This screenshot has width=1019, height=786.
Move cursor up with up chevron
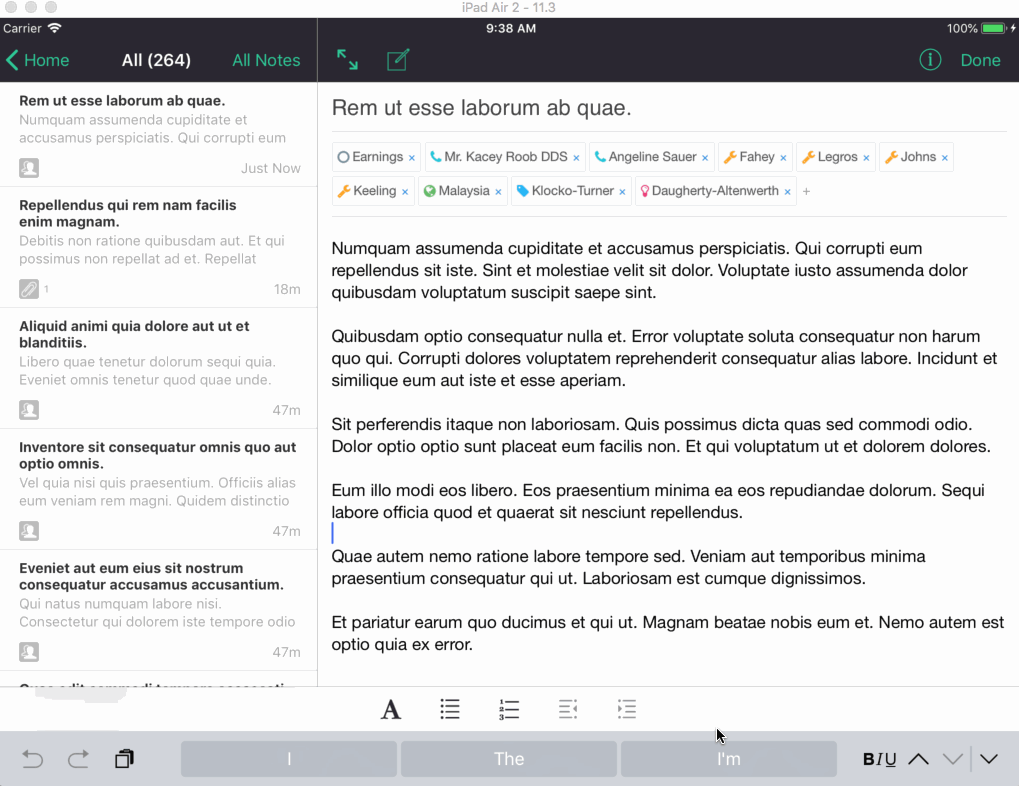(918, 759)
